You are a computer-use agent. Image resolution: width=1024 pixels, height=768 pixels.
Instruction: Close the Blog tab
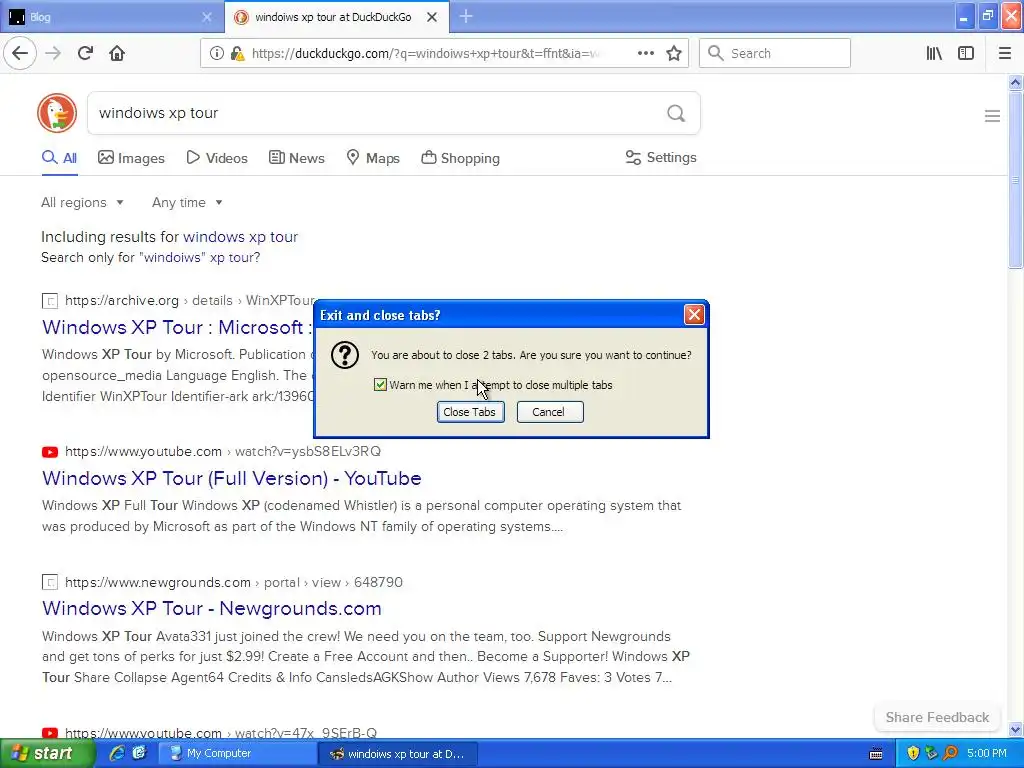206,17
